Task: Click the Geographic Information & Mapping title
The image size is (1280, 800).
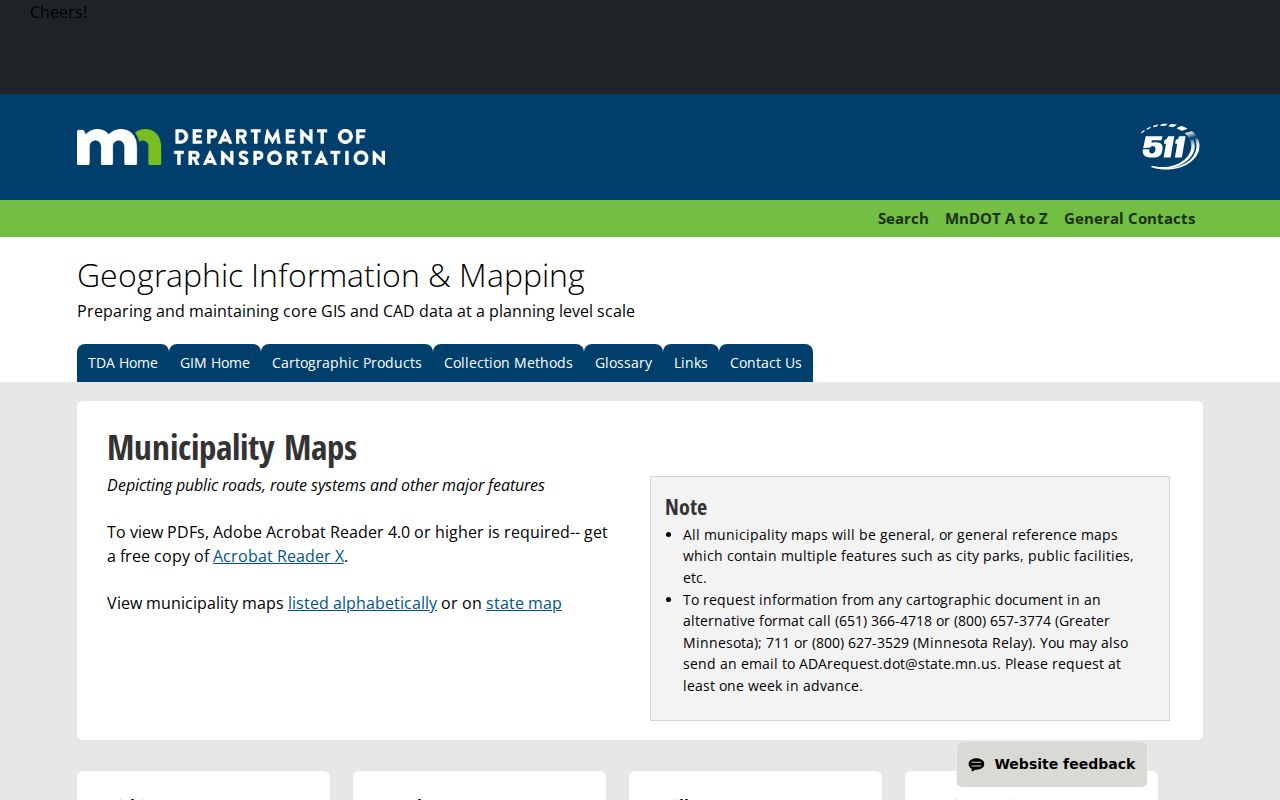Action: (x=331, y=276)
